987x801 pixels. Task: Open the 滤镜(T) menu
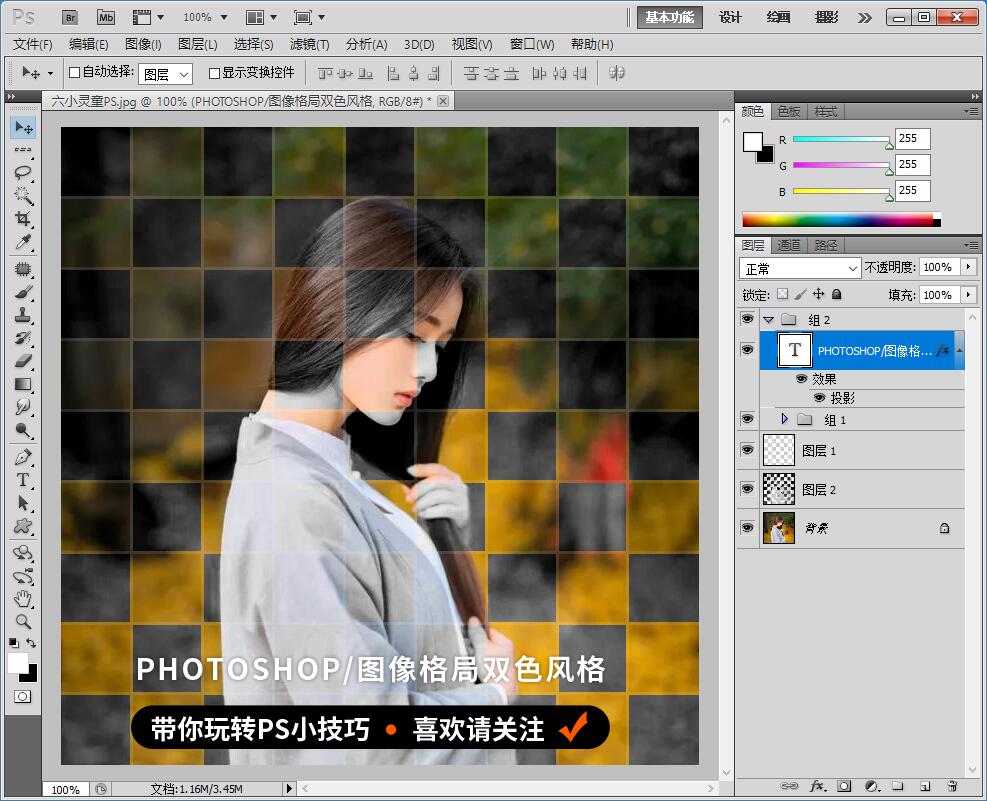[x=310, y=45]
